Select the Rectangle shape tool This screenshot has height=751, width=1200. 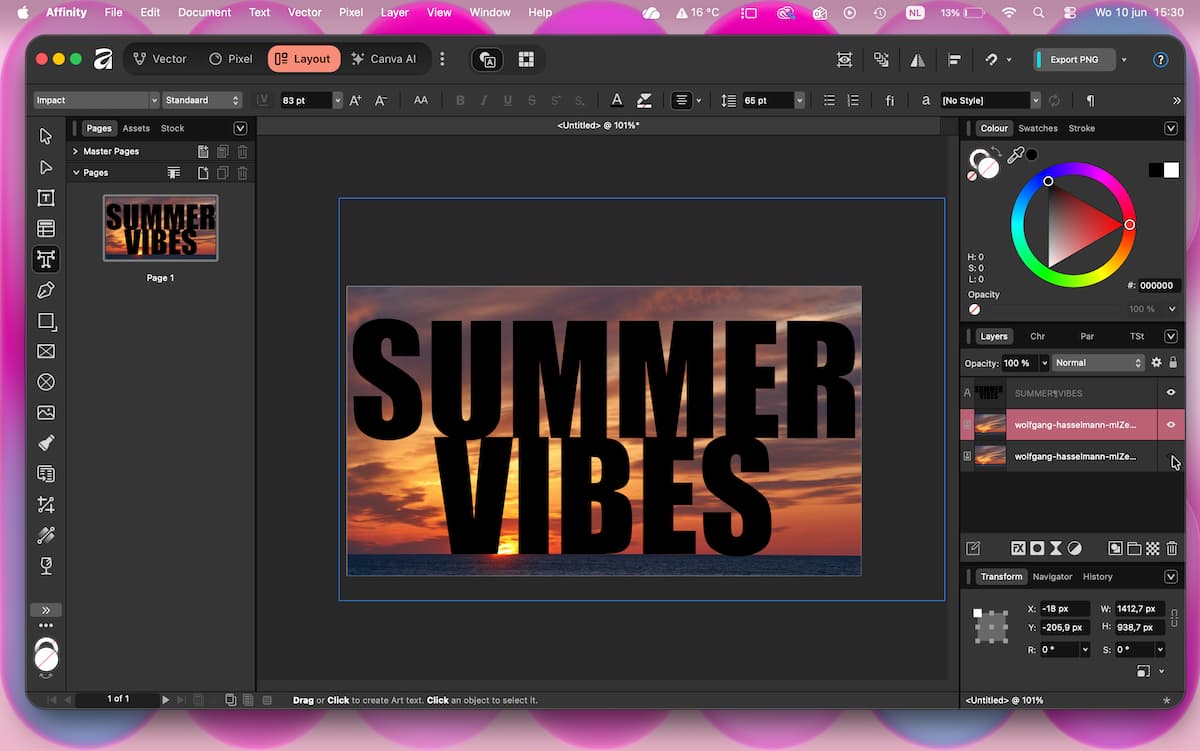pyautogui.click(x=45, y=321)
